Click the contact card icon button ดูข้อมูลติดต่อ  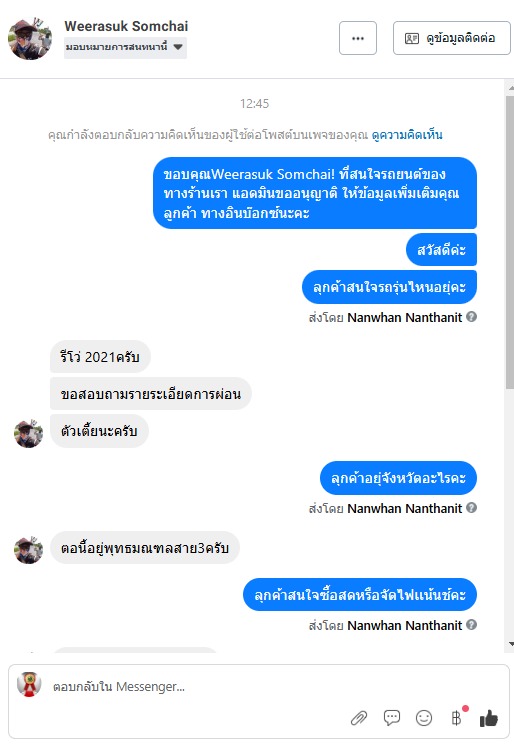pyautogui.click(x=451, y=38)
